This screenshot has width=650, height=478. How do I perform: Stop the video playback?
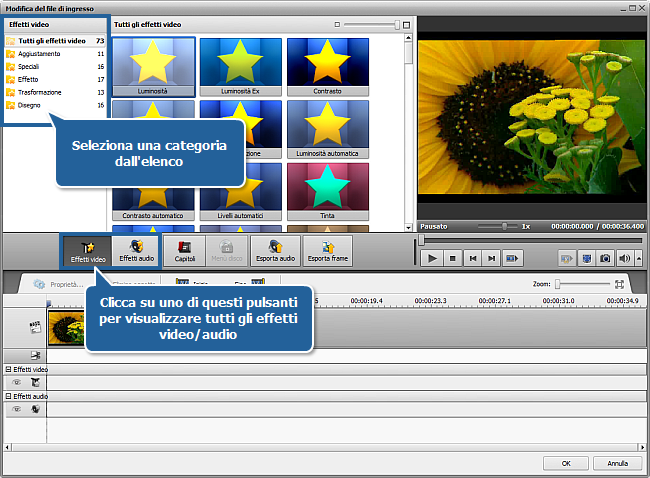point(452,259)
